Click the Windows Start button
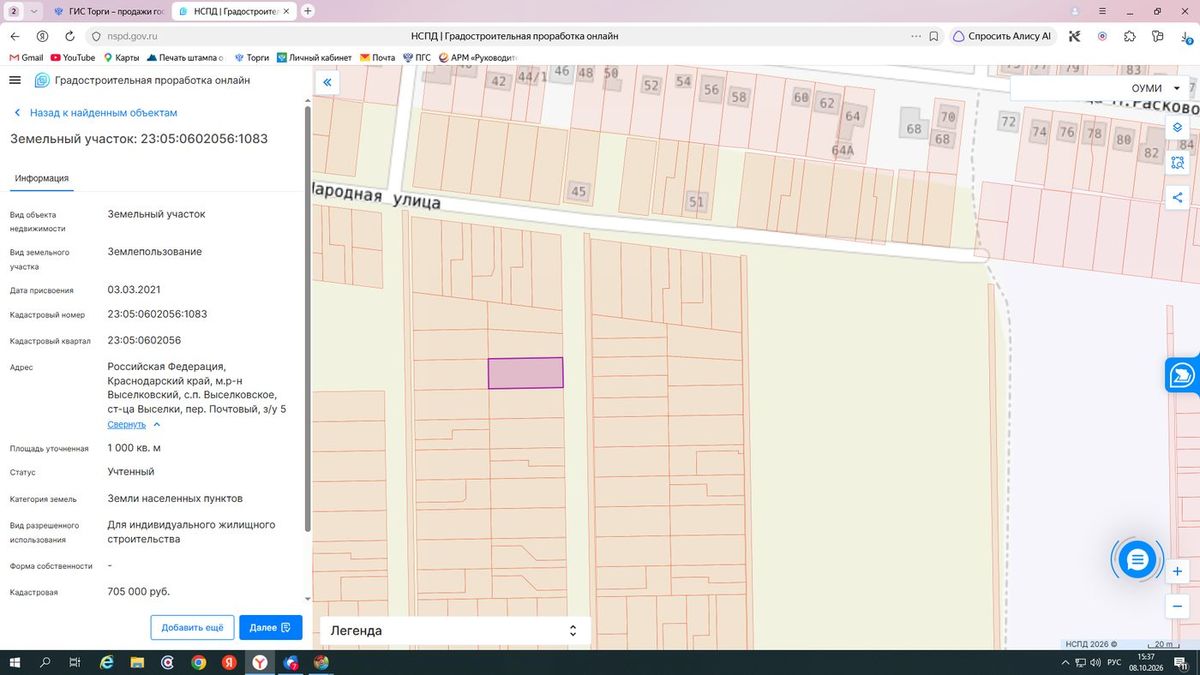 (14, 662)
